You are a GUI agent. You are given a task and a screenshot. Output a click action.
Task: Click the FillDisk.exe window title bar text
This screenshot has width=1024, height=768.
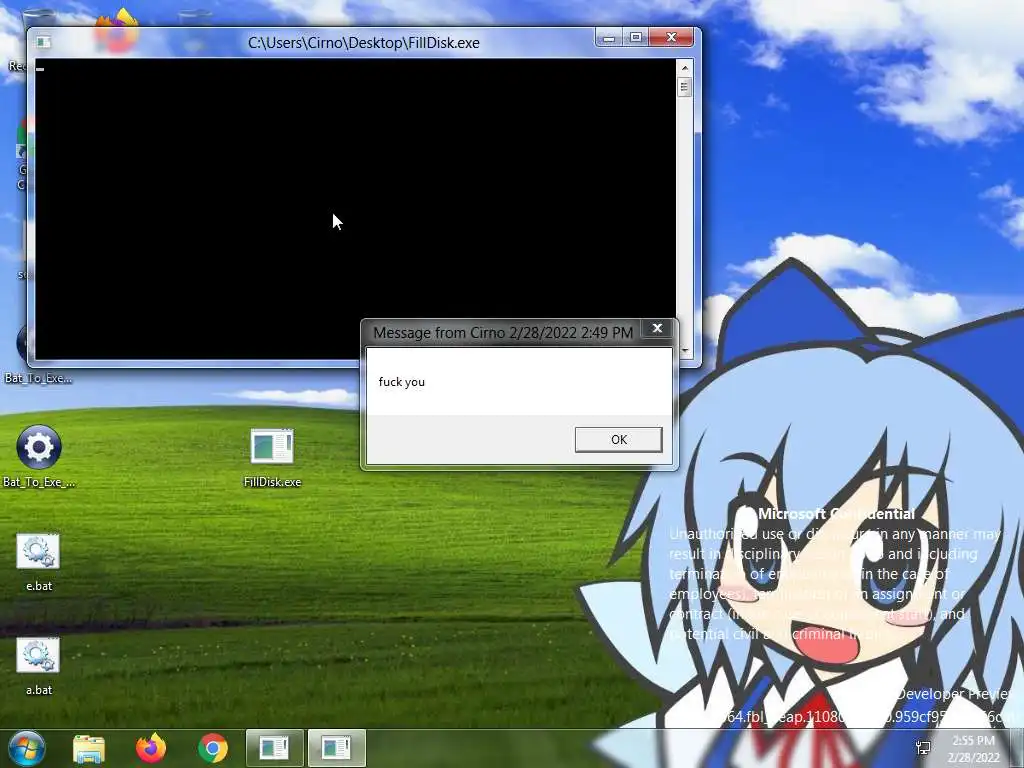tap(364, 43)
